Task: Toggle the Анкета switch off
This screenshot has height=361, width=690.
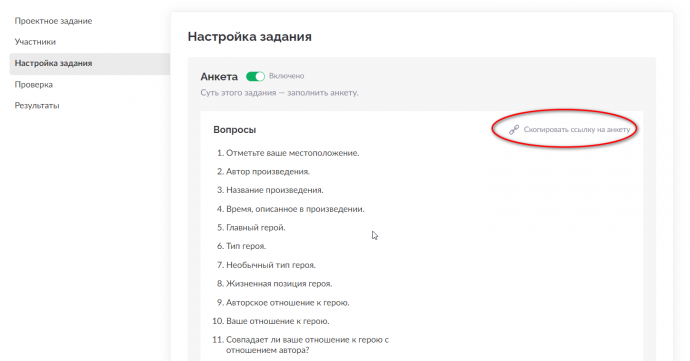Action: tap(255, 77)
